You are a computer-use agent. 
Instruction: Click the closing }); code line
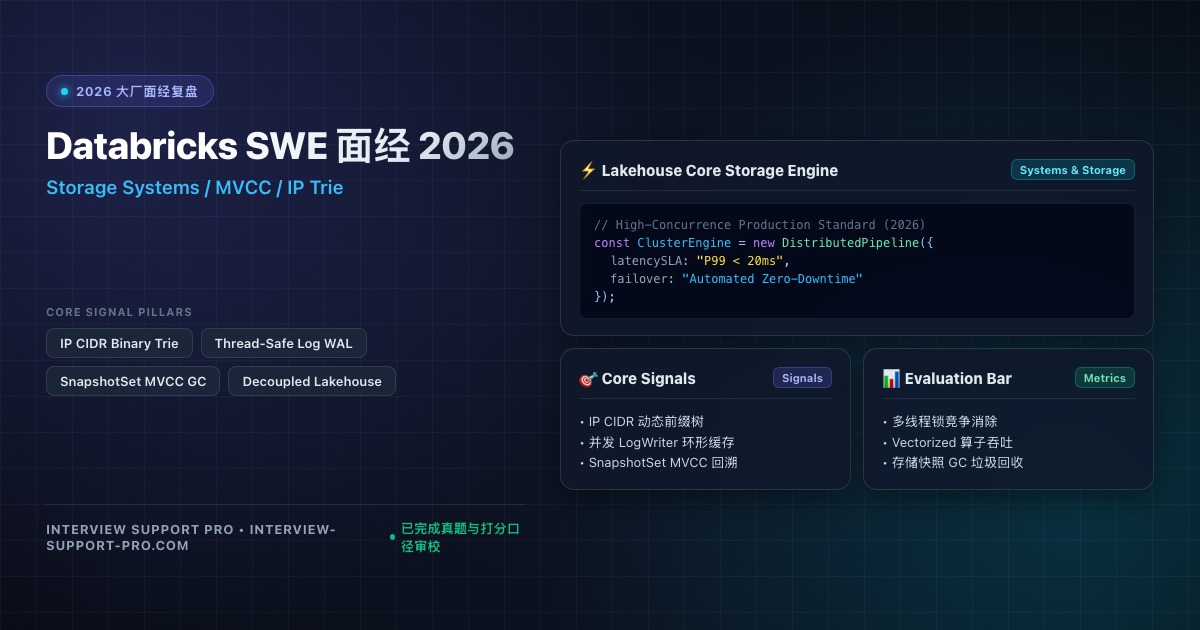click(604, 297)
